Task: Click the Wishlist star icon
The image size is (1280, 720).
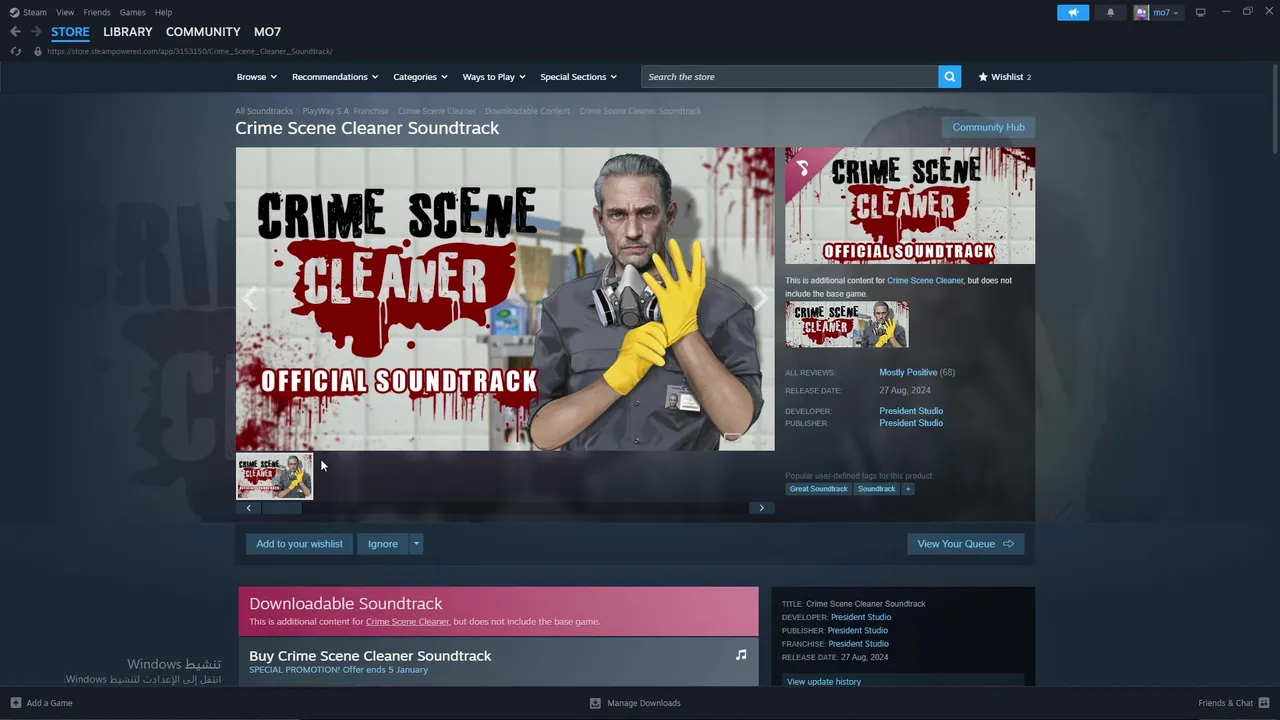Action: (x=983, y=77)
